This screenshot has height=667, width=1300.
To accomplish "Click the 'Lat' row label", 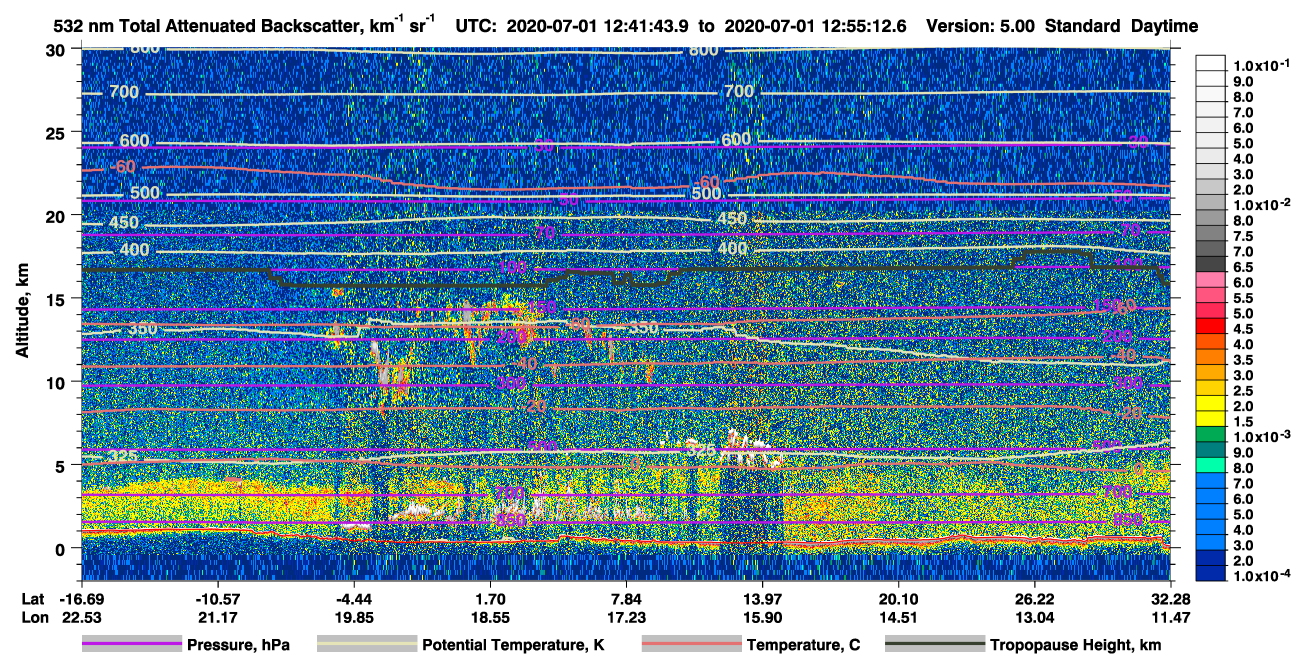I will 34,599.
